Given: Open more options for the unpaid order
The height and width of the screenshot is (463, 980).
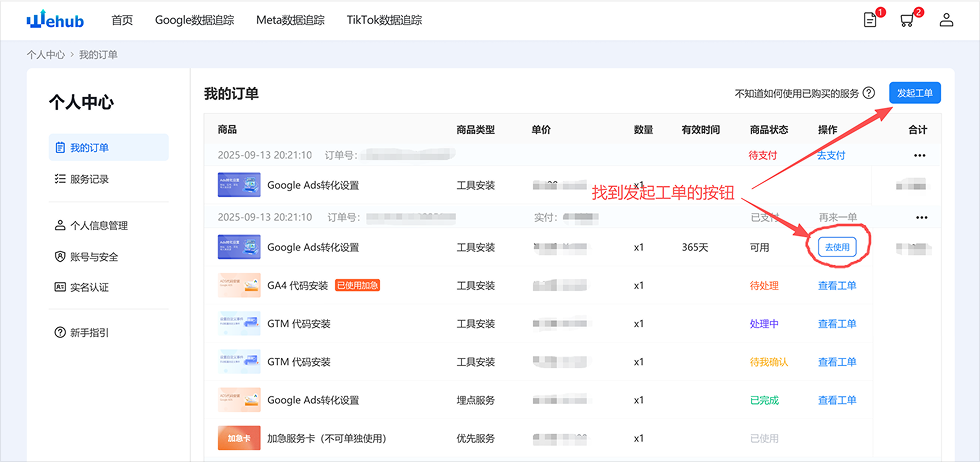Looking at the screenshot, I should pos(919,155).
